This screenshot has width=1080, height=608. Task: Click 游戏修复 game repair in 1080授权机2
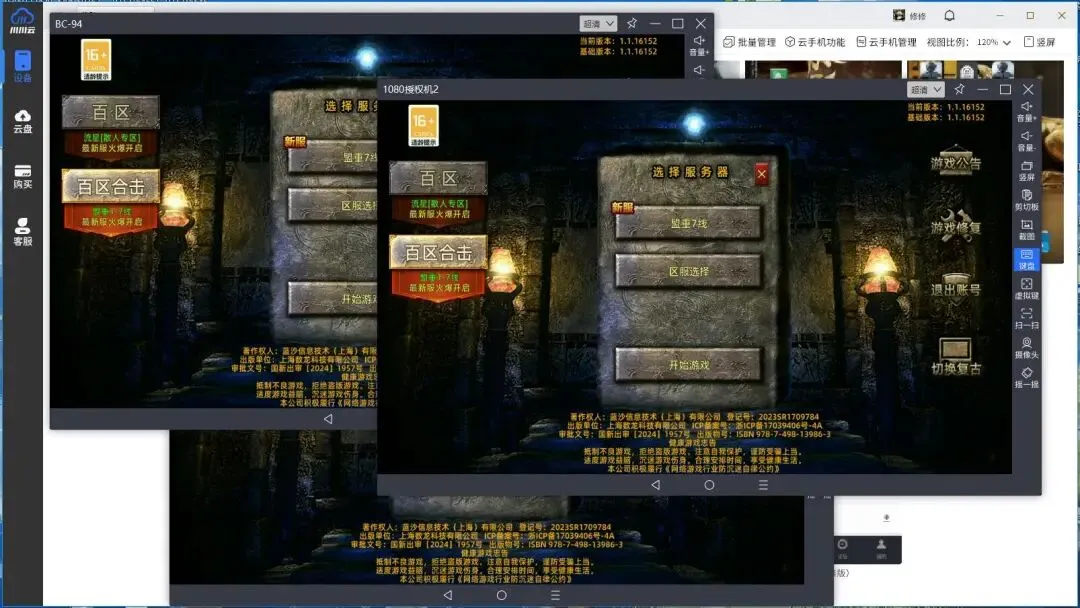tap(955, 226)
